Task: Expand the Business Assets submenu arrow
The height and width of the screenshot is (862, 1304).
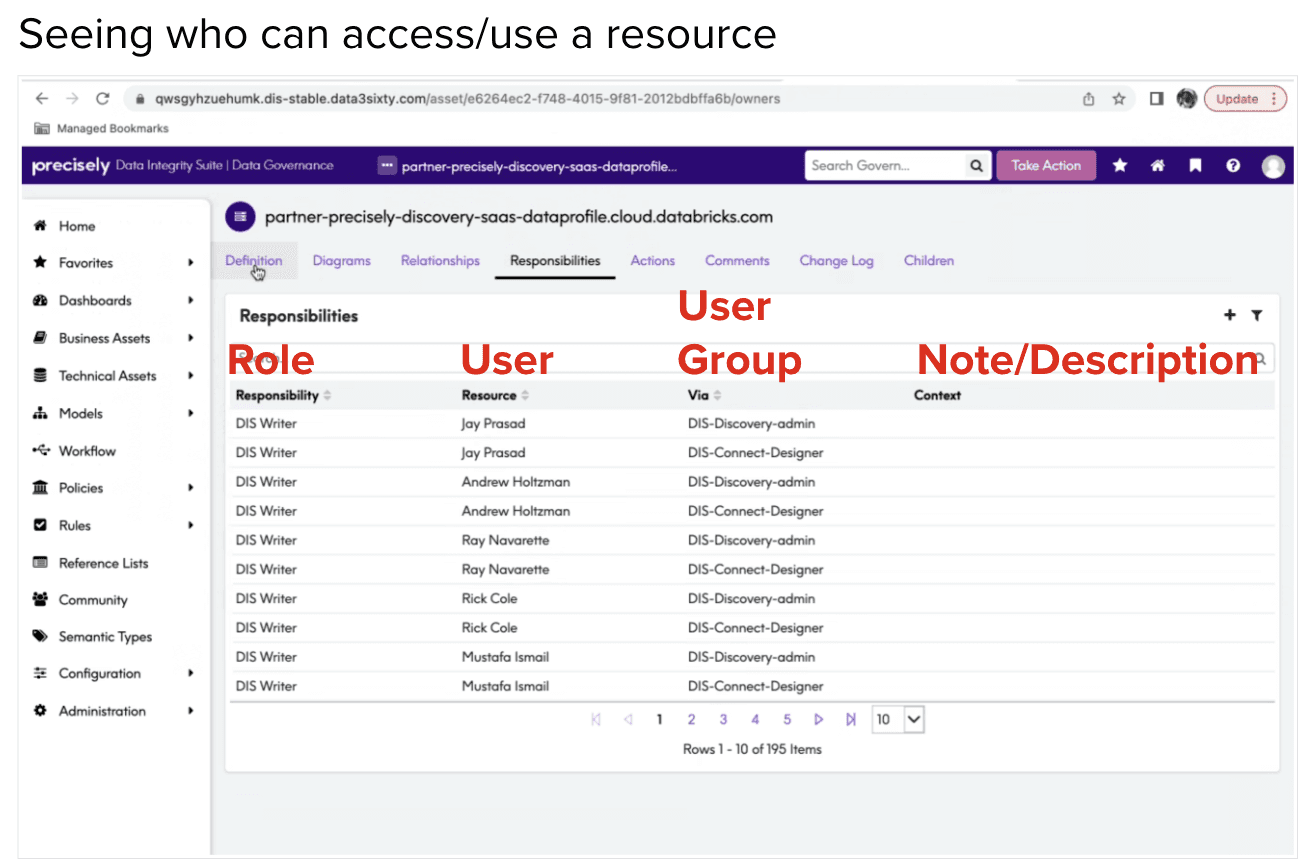Action: click(190, 338)
